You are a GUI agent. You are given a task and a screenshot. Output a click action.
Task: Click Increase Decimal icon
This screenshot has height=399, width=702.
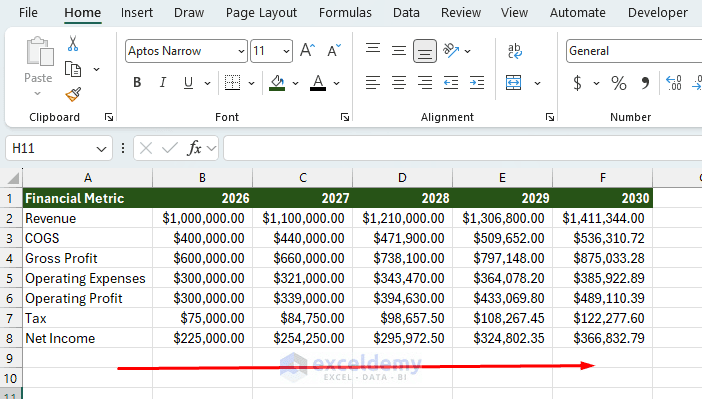[x=674, y=83]
